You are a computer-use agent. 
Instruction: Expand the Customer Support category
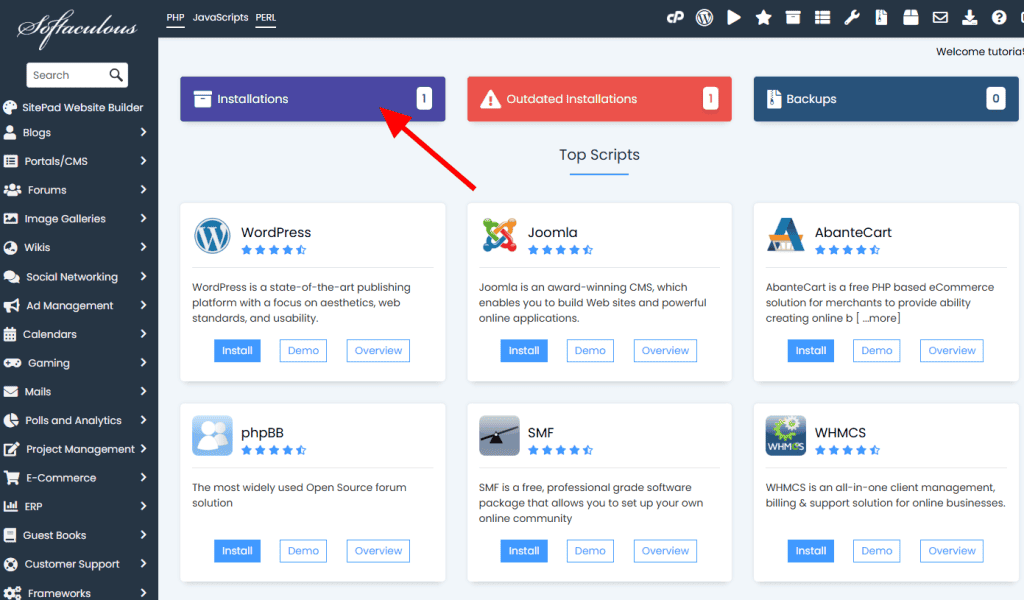pos(74,564)
